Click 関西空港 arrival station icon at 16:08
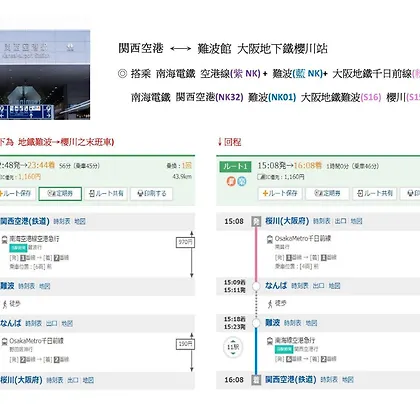 point(256,380)
